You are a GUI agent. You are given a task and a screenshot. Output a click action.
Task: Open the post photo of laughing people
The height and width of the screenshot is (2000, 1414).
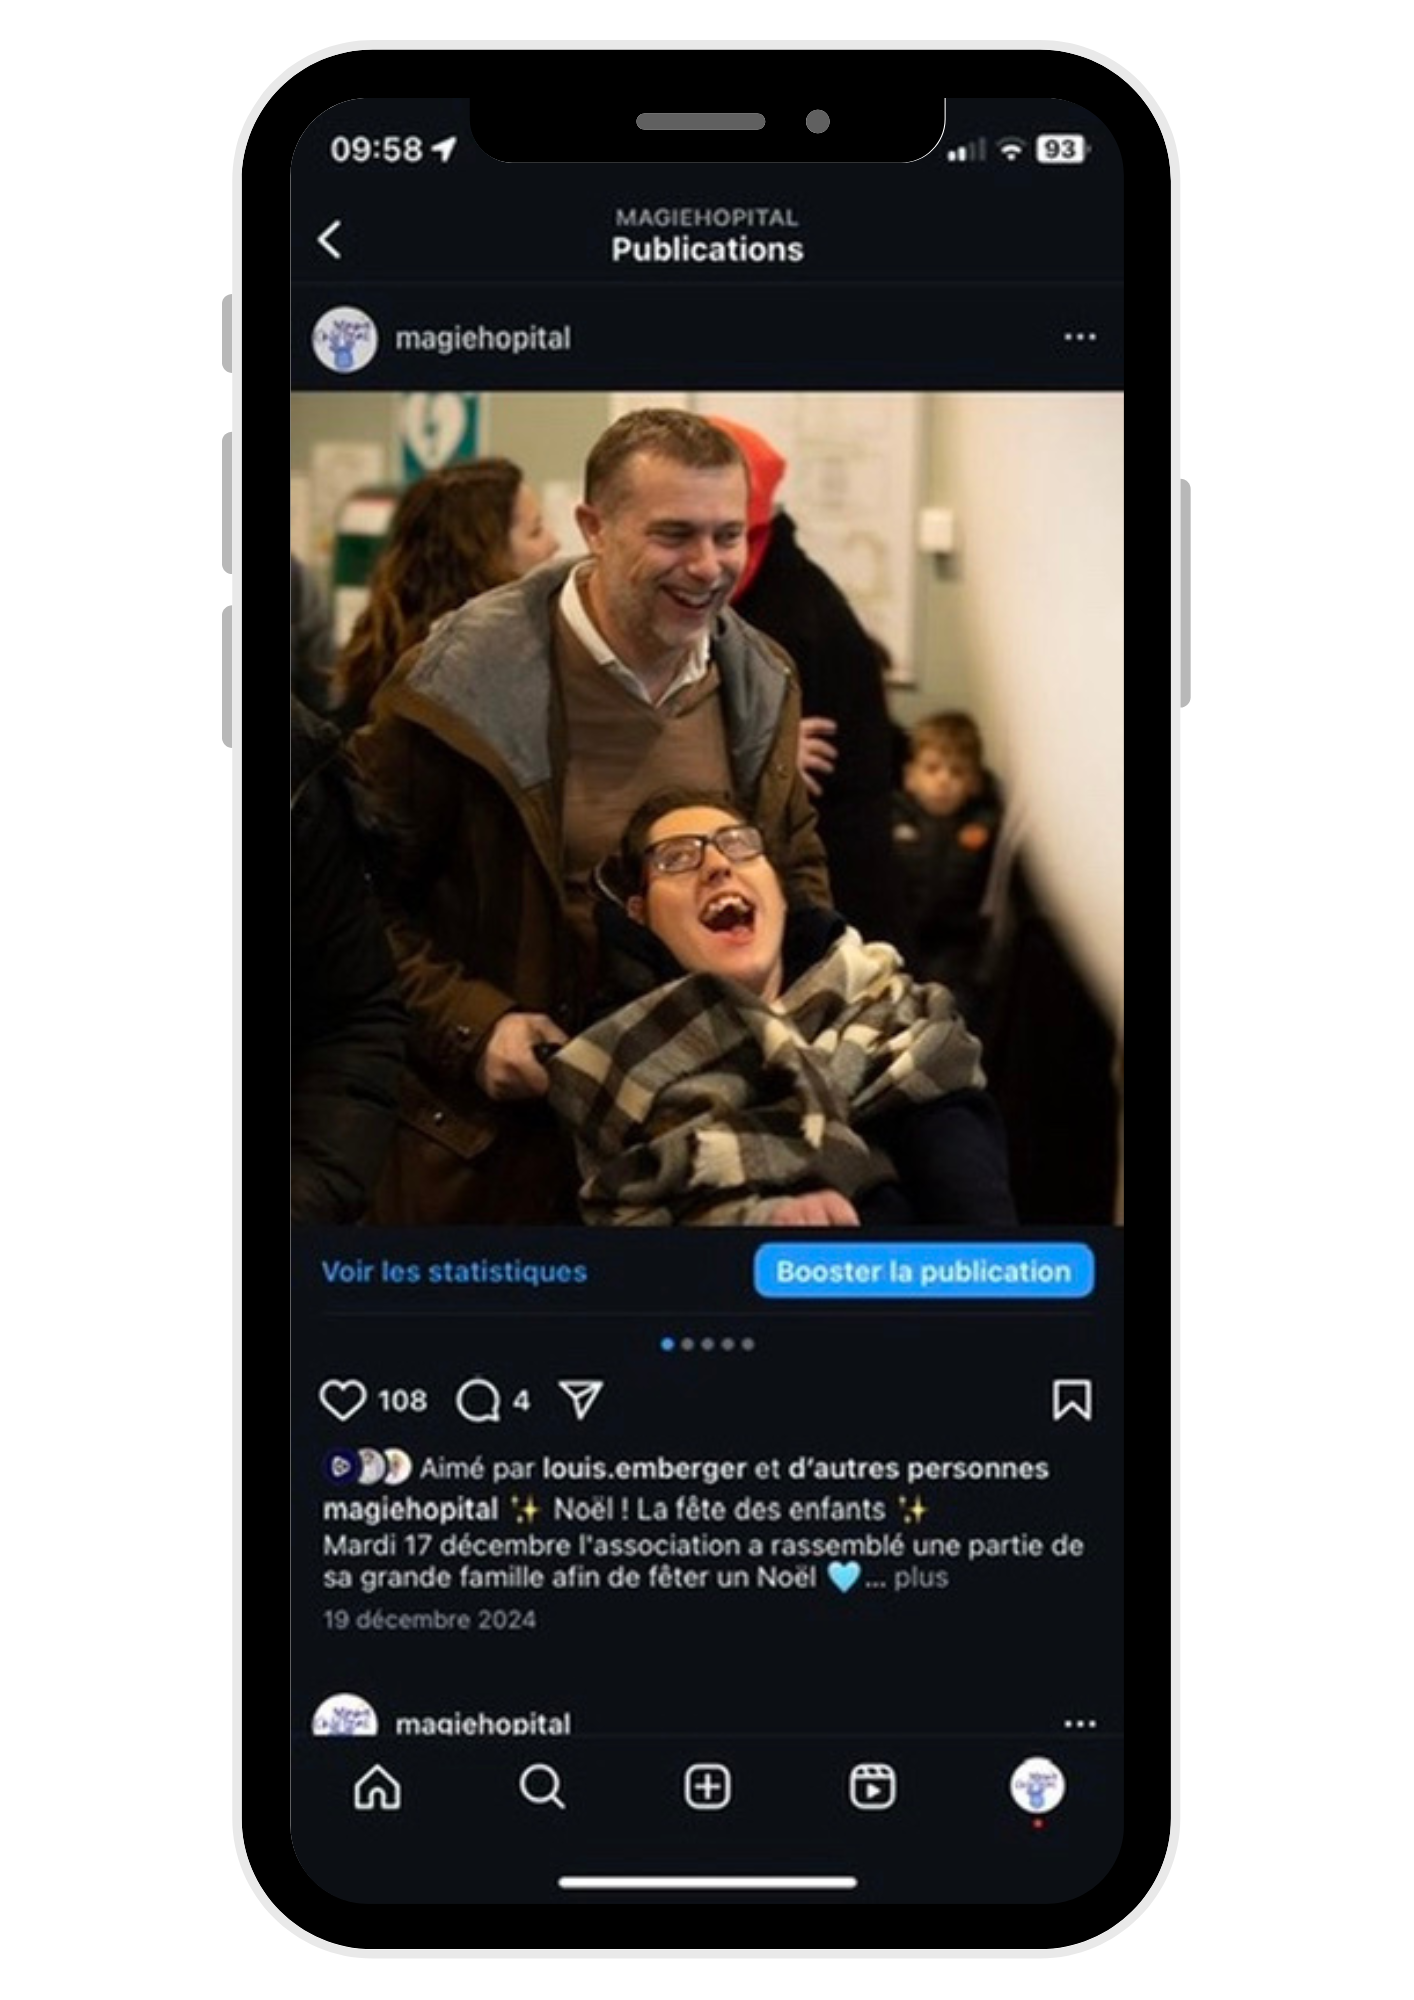point(707,808)
